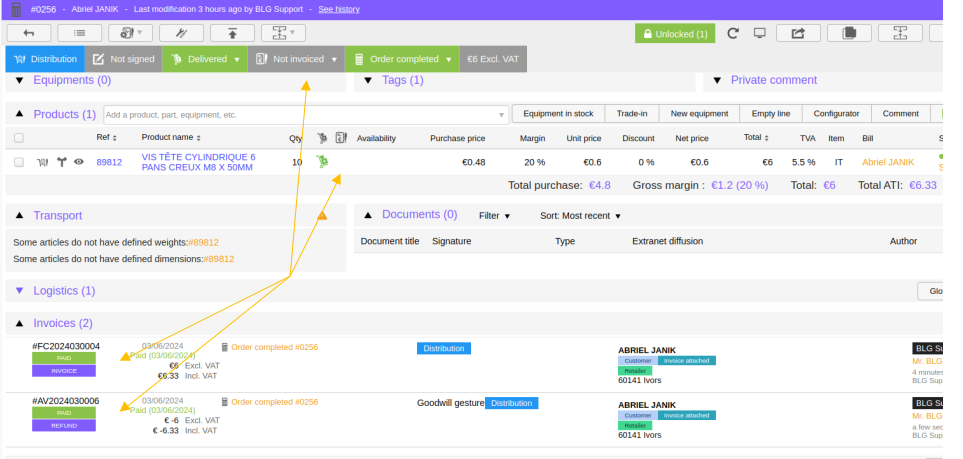963x459 pixels.
Task: Open Order completed #0256 link on invoice #FC2024030004
Action: click(275, 347)
